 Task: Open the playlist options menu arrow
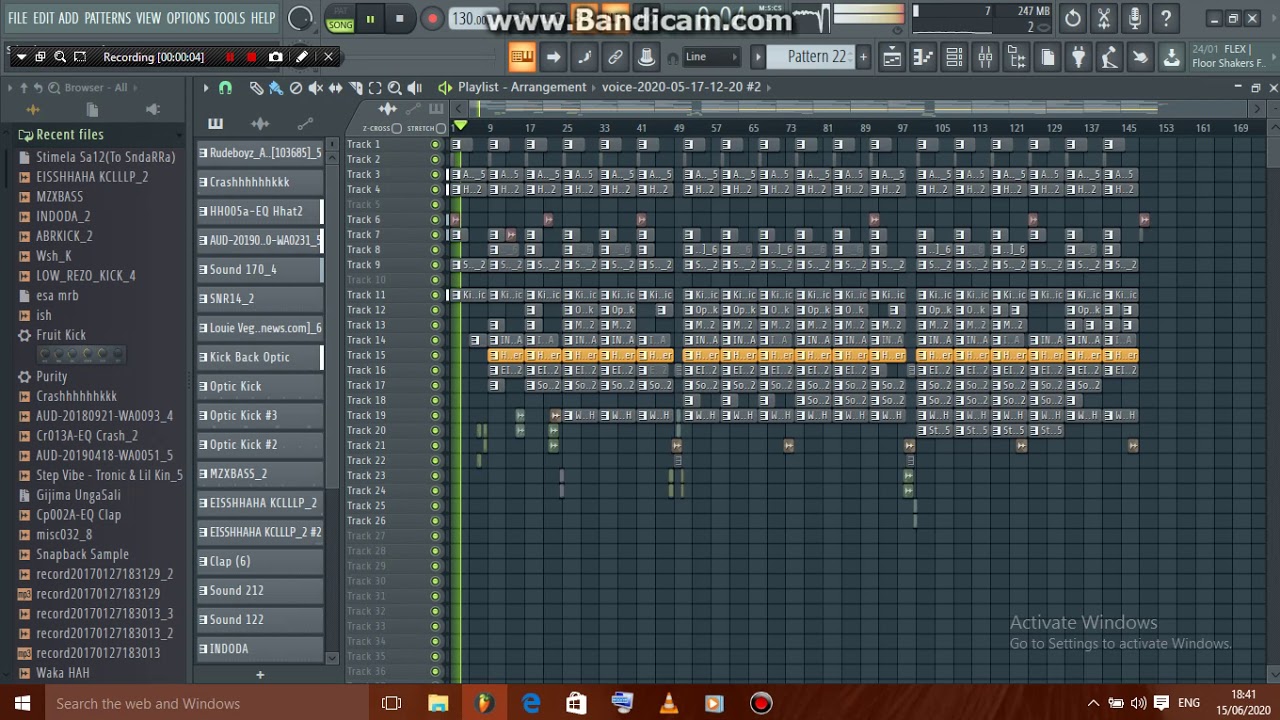(x=206, y=88)
